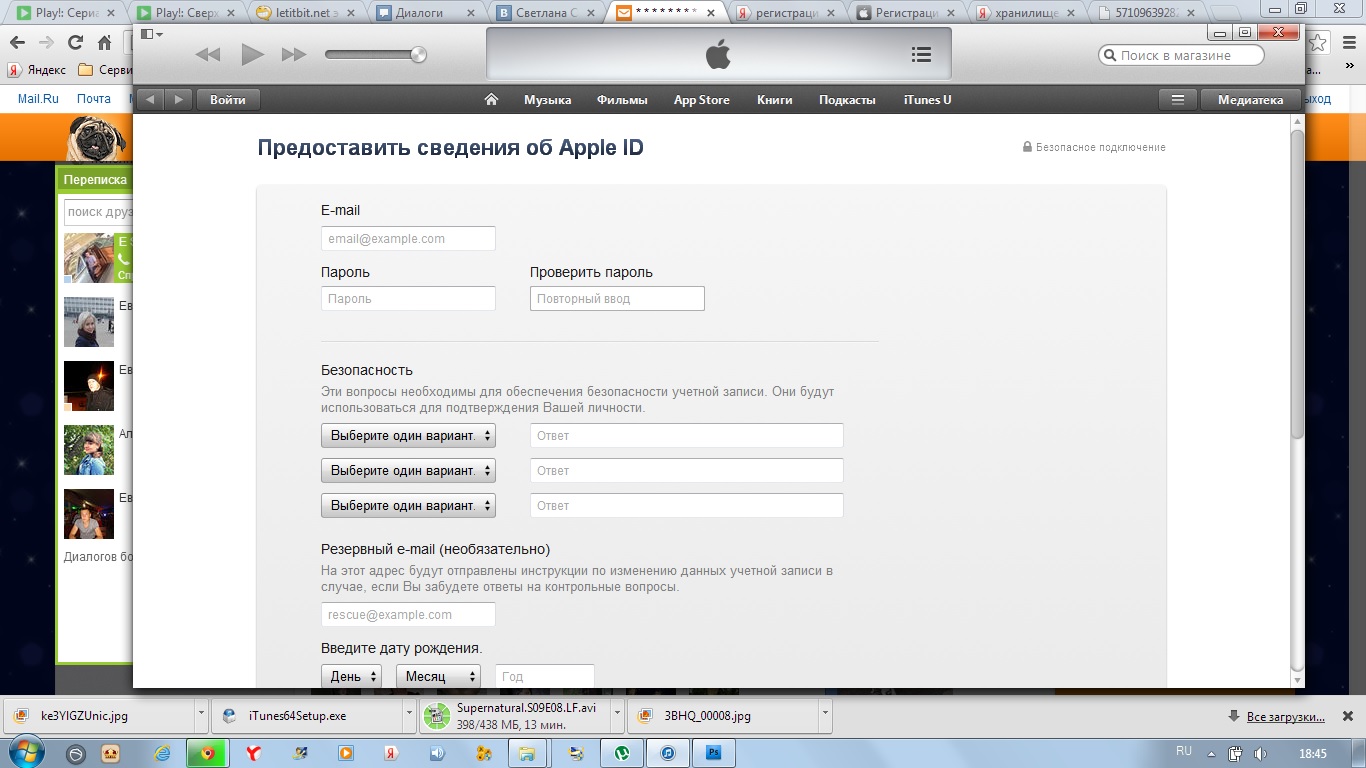Go back with iTunes Store back arrow
The height and width of the screenshot is (768, 1366).
[x=151, y=99]
